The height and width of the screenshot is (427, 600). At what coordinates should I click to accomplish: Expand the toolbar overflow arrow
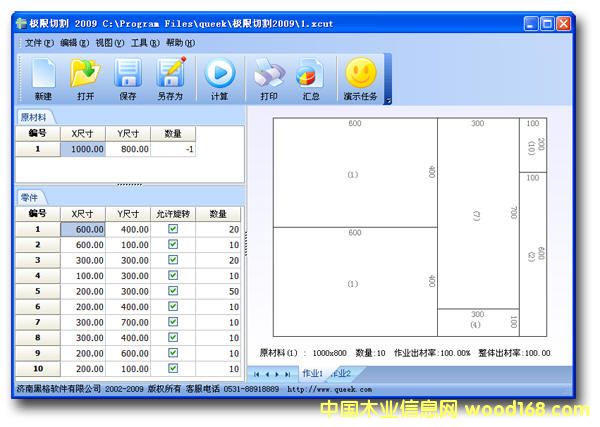388,100
